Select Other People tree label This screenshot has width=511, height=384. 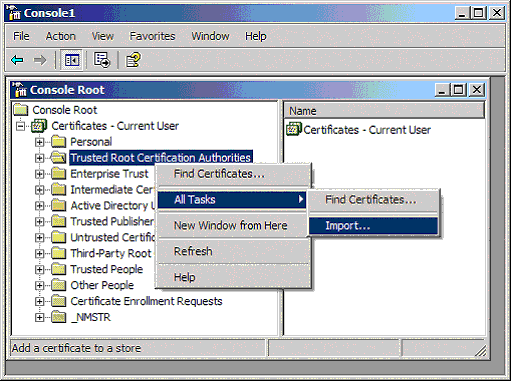(102, 285)
